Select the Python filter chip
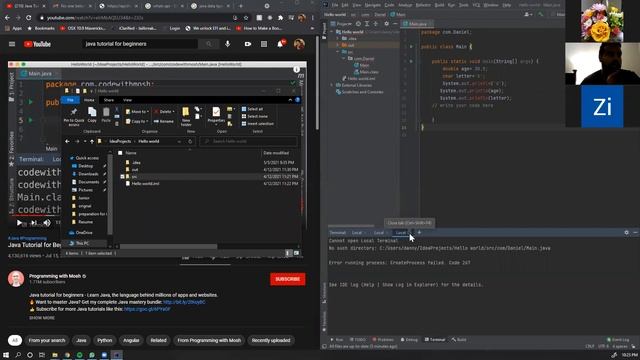 click(x=104, y=340)
